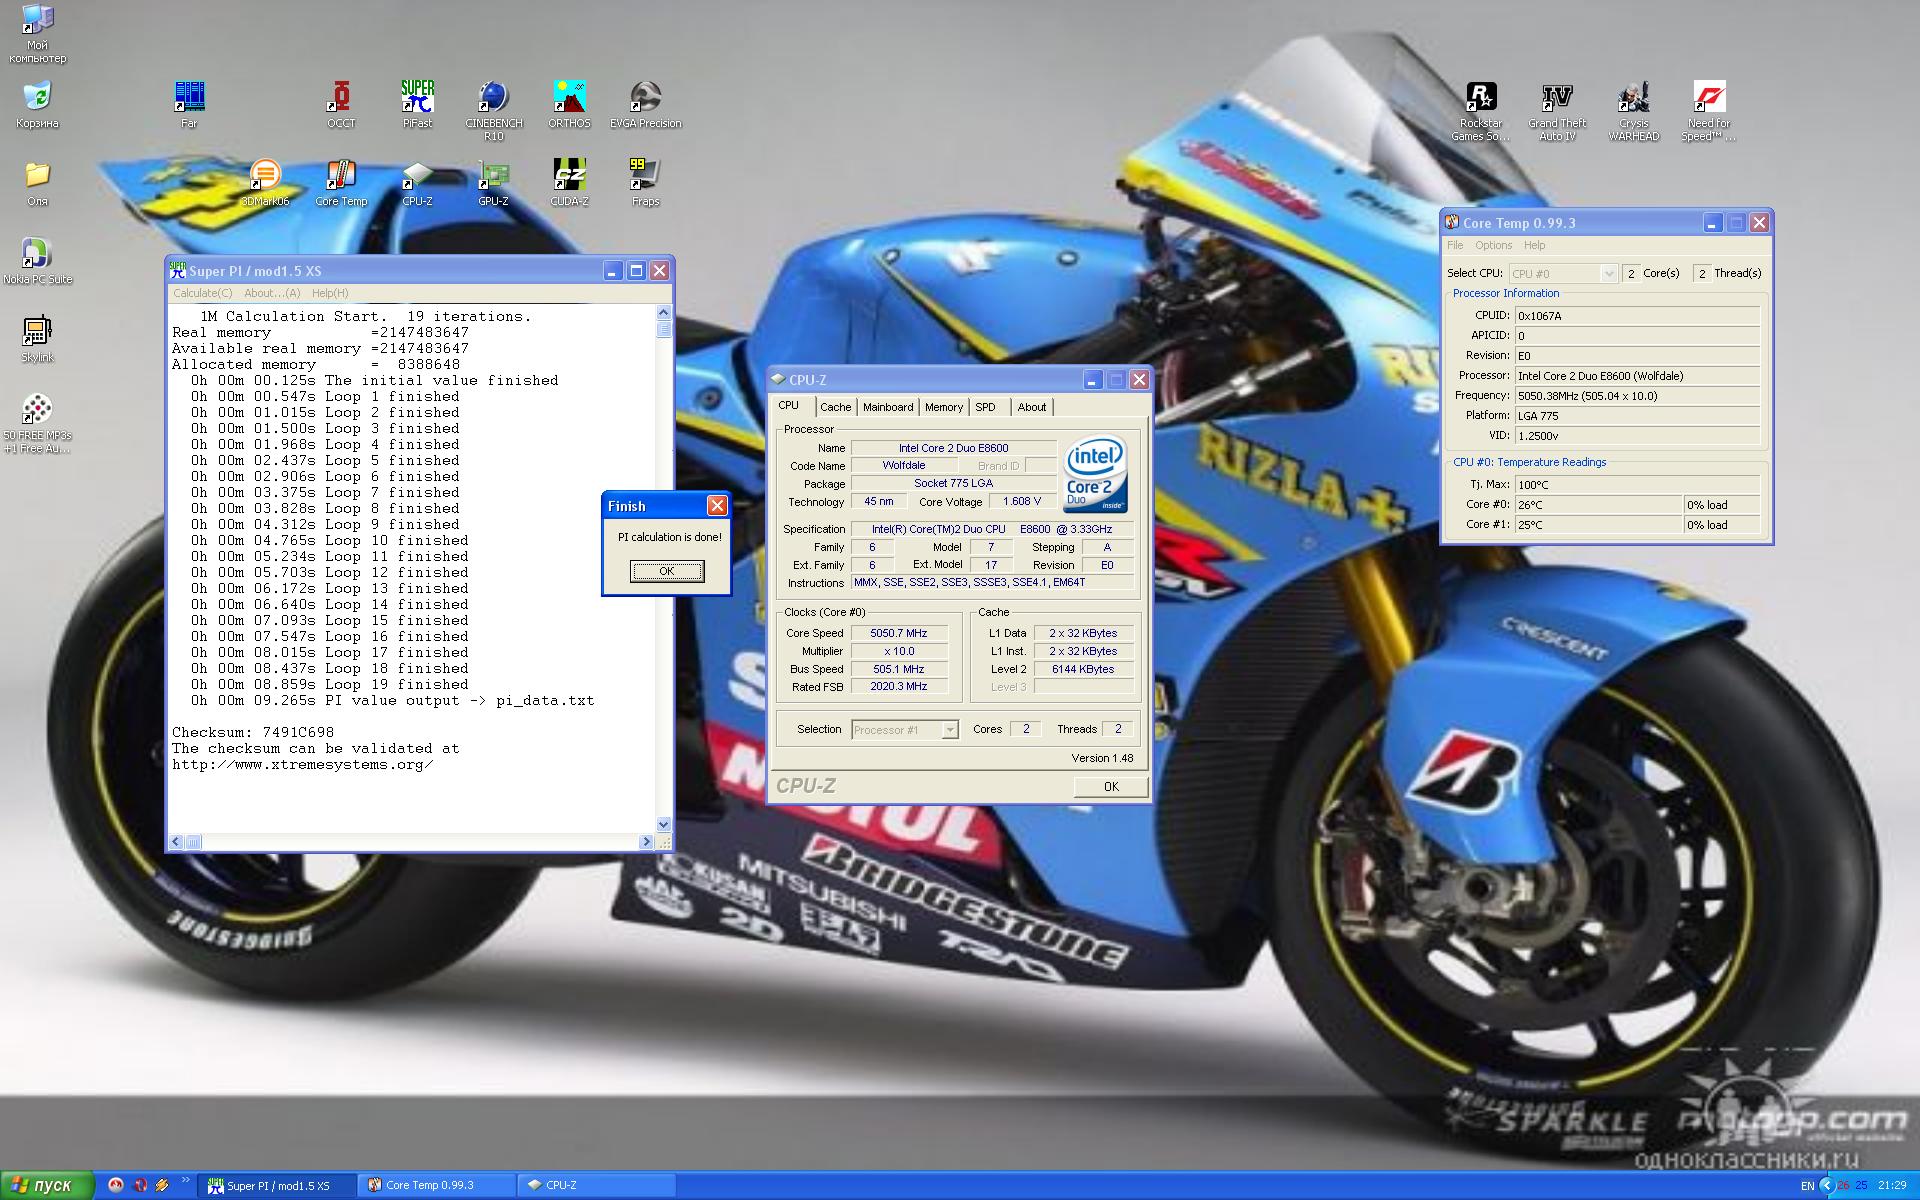Click the Loop 19 finished line
1920x1200 pixels.
point(330,684)
